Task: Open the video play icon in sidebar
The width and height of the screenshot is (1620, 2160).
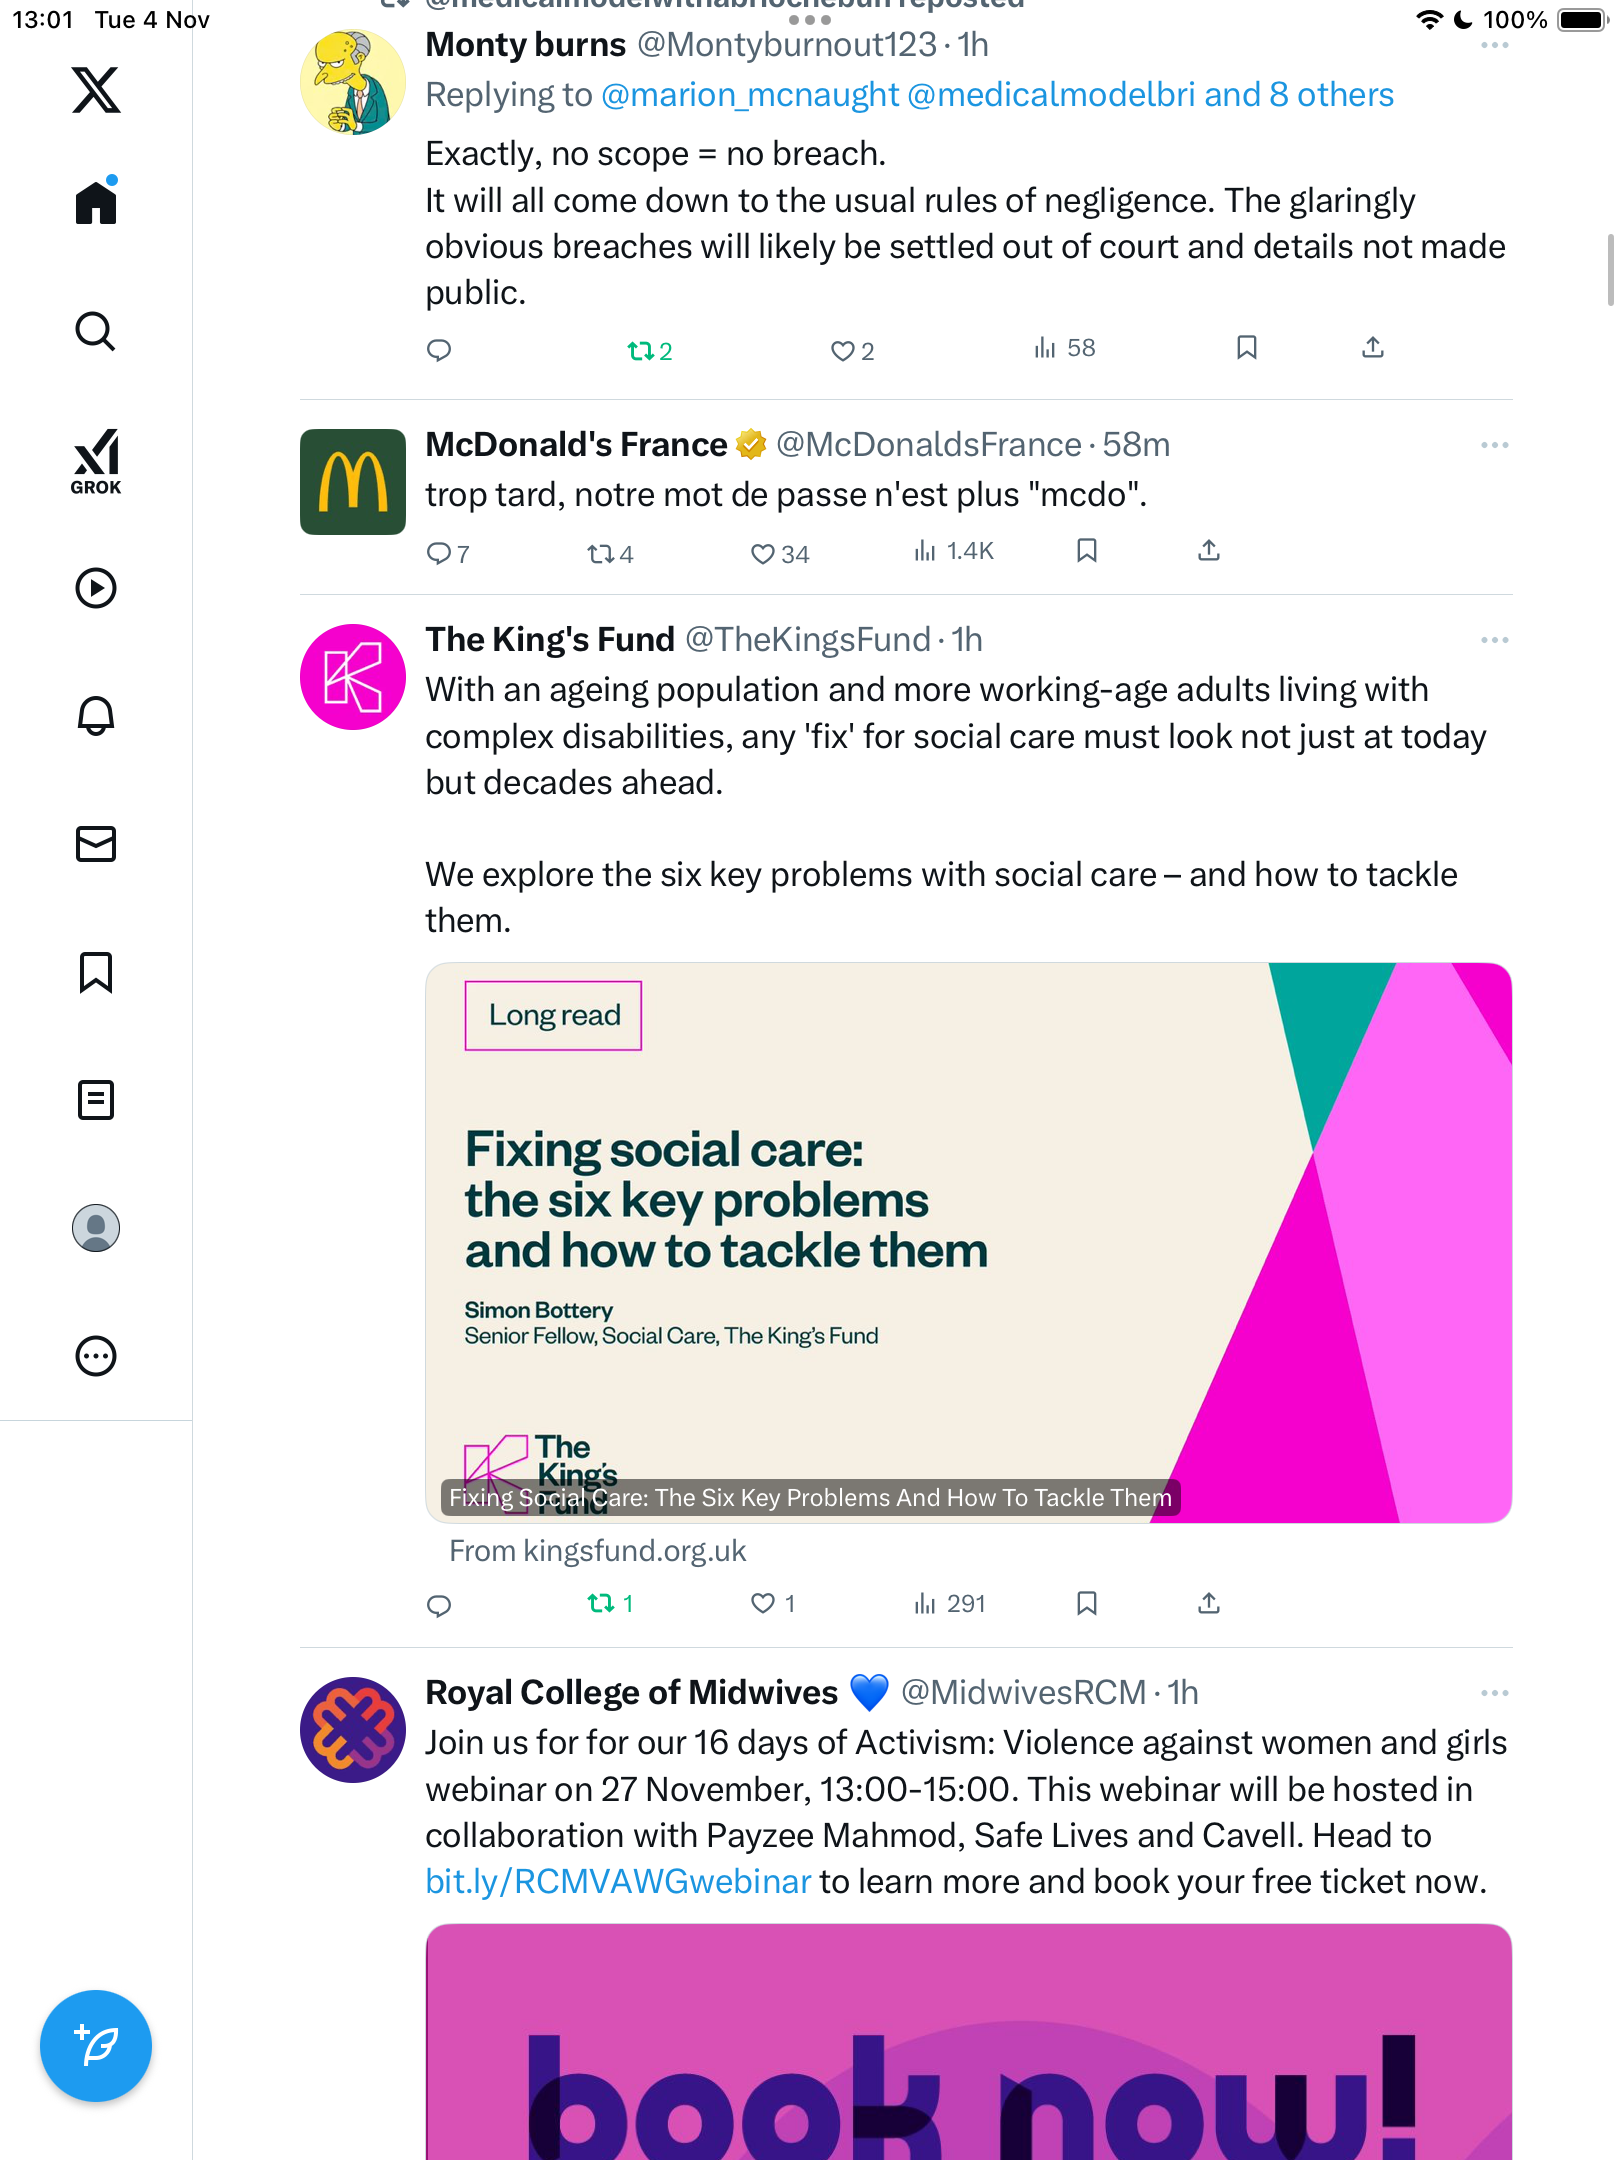Action: pos(96,588)
